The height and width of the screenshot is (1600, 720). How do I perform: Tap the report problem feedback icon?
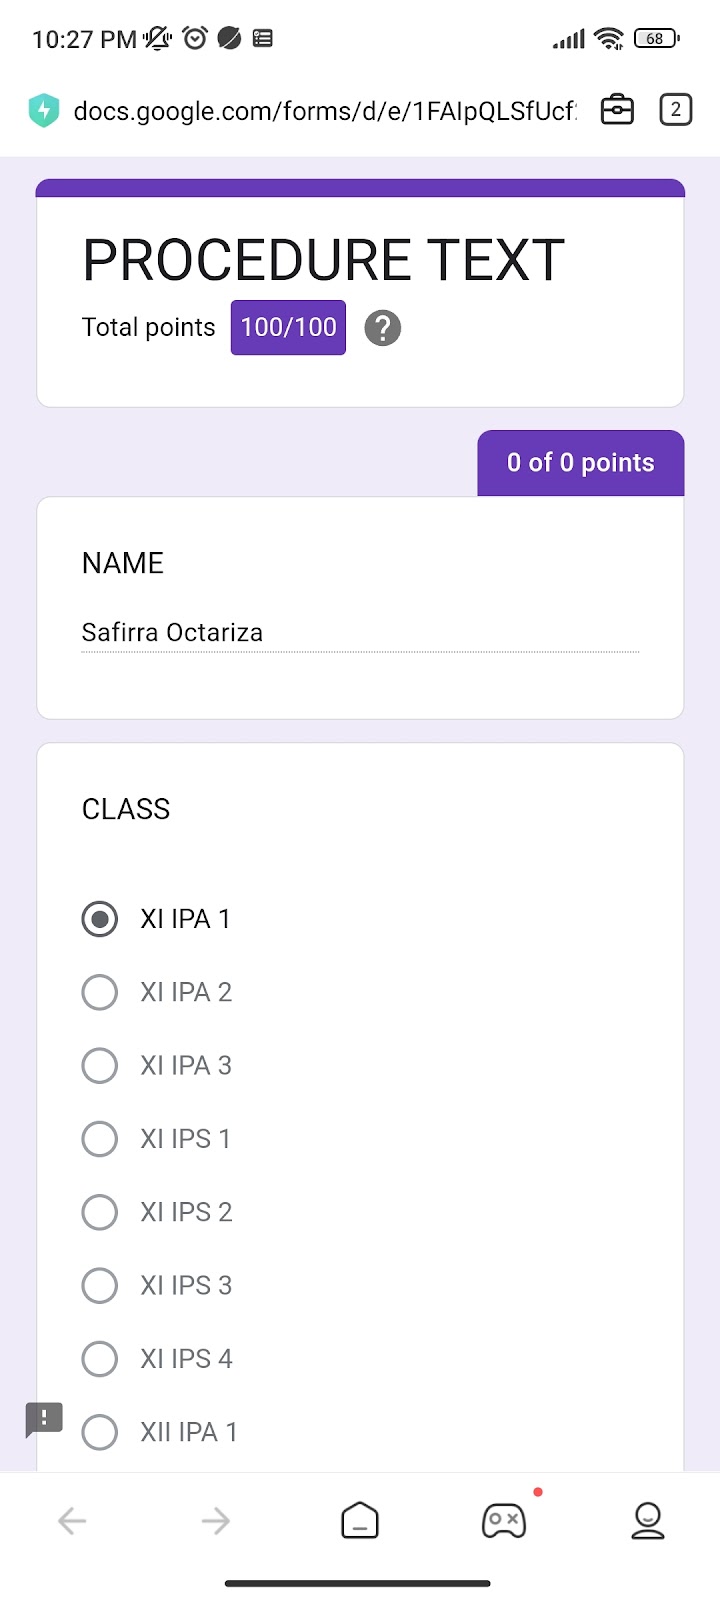point(44,1419)
